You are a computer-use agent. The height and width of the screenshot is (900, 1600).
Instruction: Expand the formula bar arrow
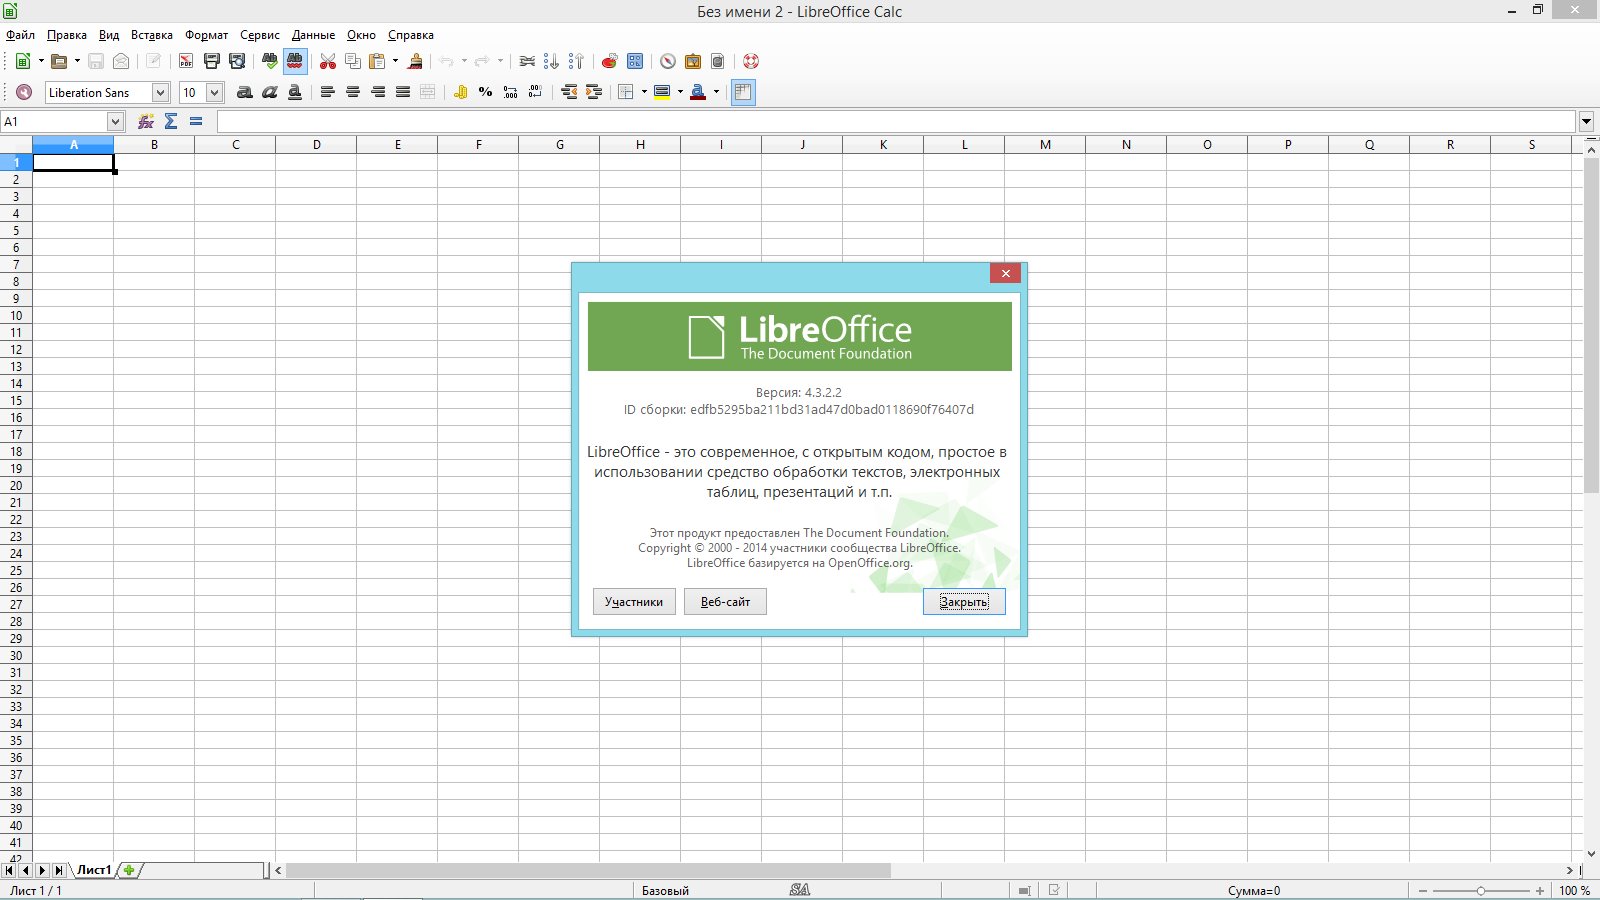1586,122
